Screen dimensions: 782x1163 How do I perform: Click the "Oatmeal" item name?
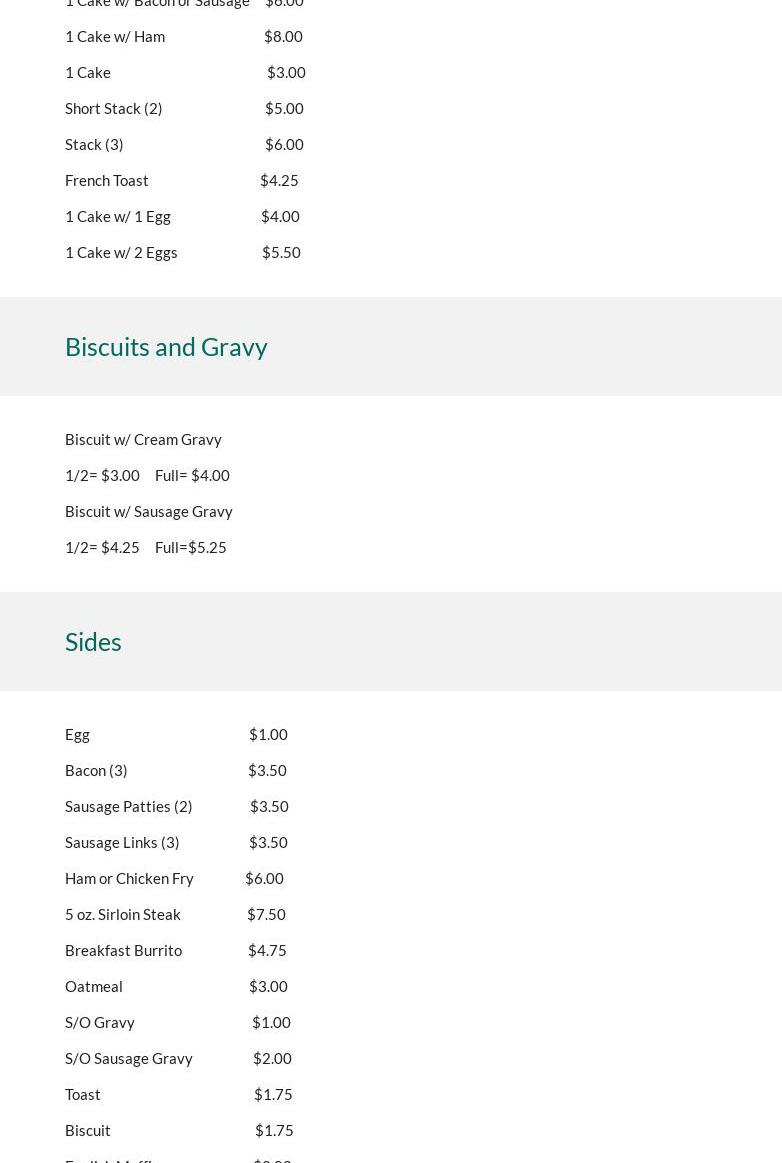(x=94, y=986)
